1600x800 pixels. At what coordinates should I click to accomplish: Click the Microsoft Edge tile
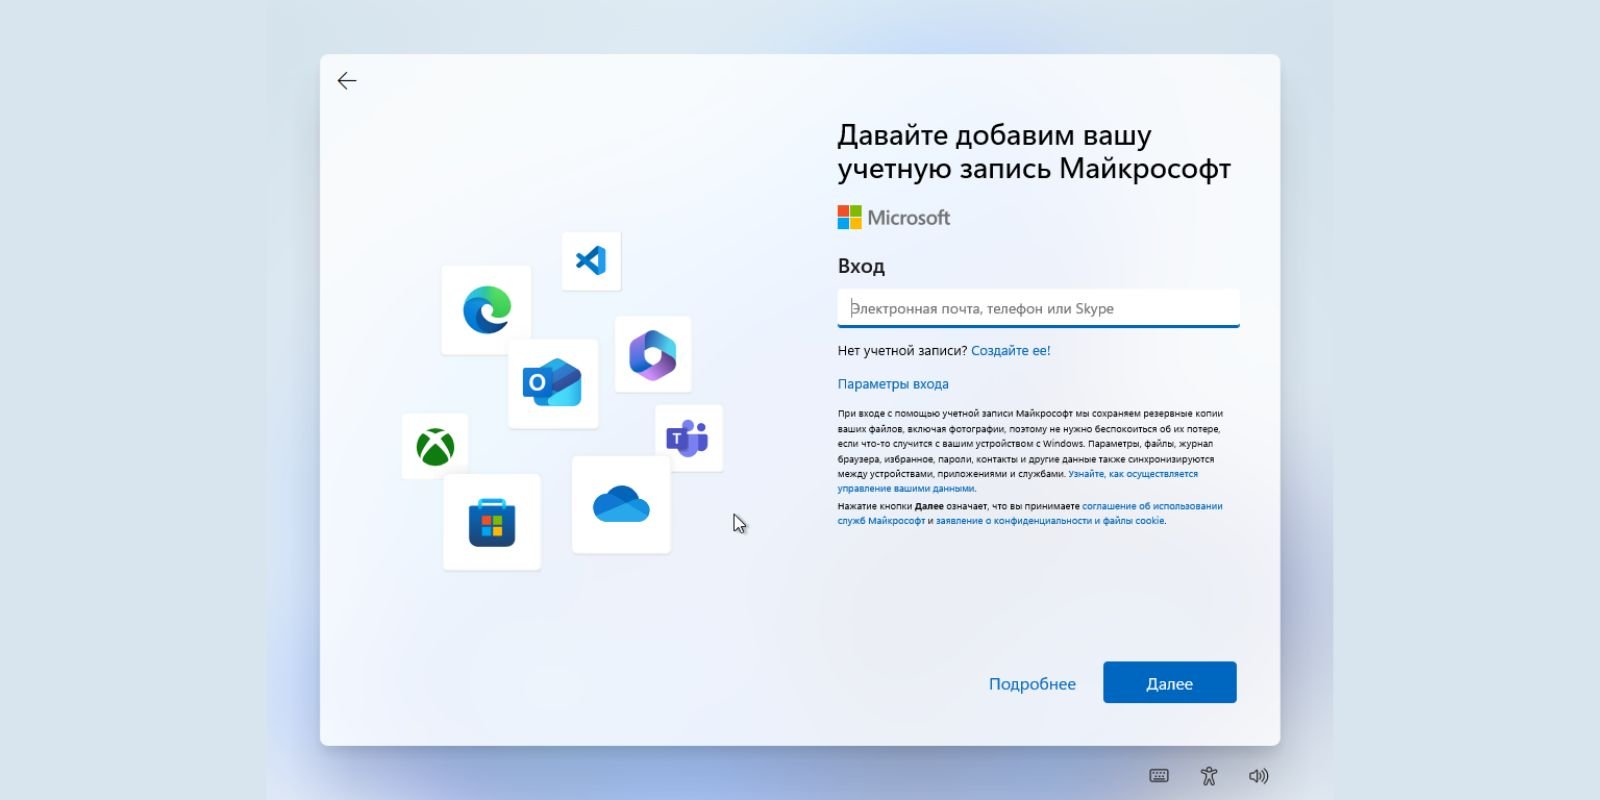[487, 309]
